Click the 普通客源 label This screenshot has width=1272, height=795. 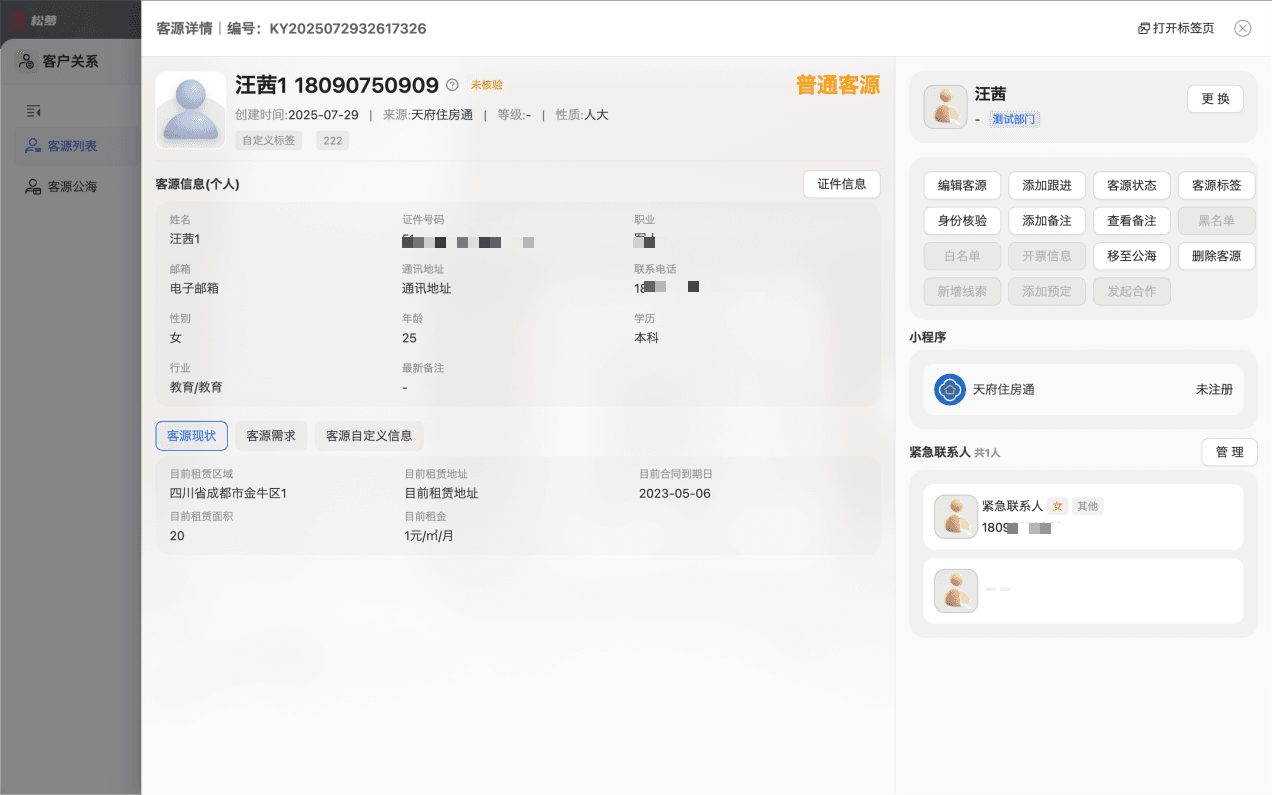(x=838, y=85)
